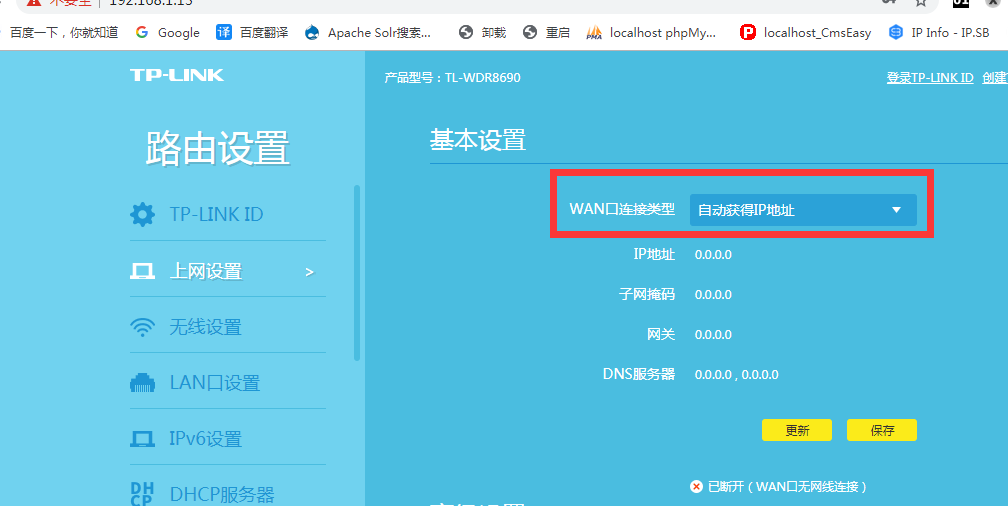
Task: Click the browser address bar URL
Action: 152,3
